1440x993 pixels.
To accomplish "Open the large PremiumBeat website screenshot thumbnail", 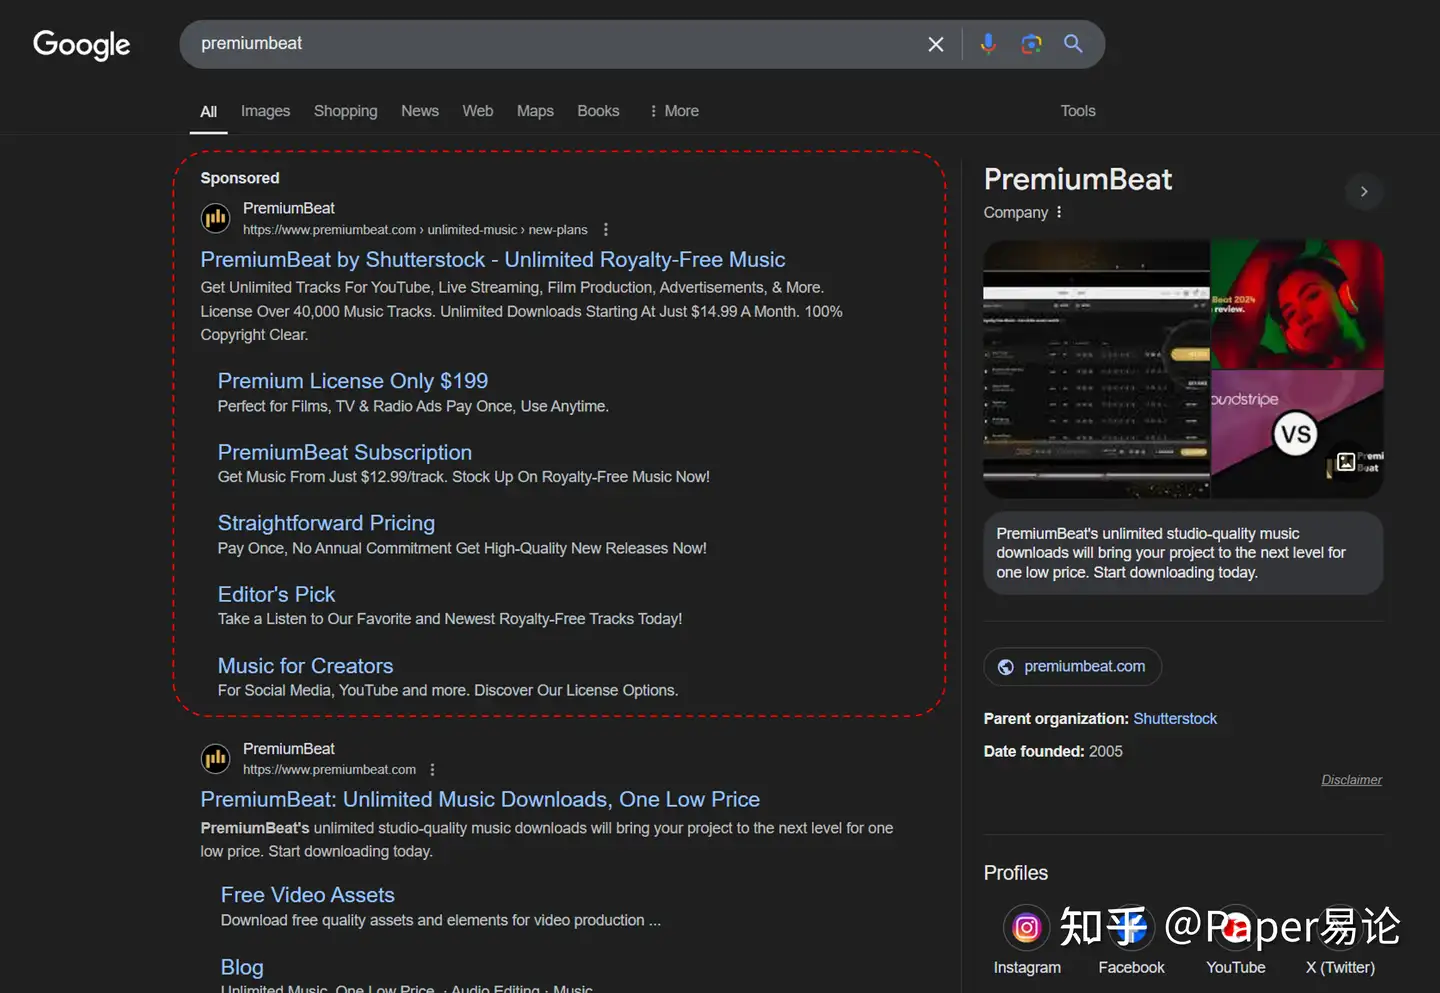I will (1096, 369).
